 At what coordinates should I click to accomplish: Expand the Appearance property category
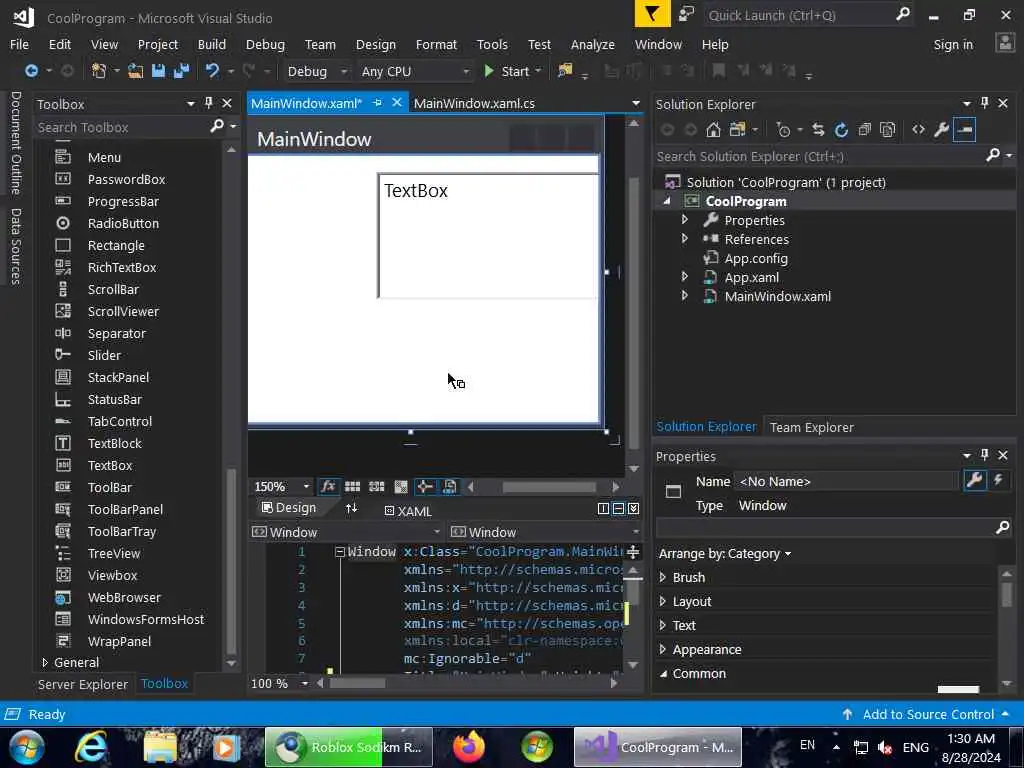pyautogui.click(x=662, y=649)
